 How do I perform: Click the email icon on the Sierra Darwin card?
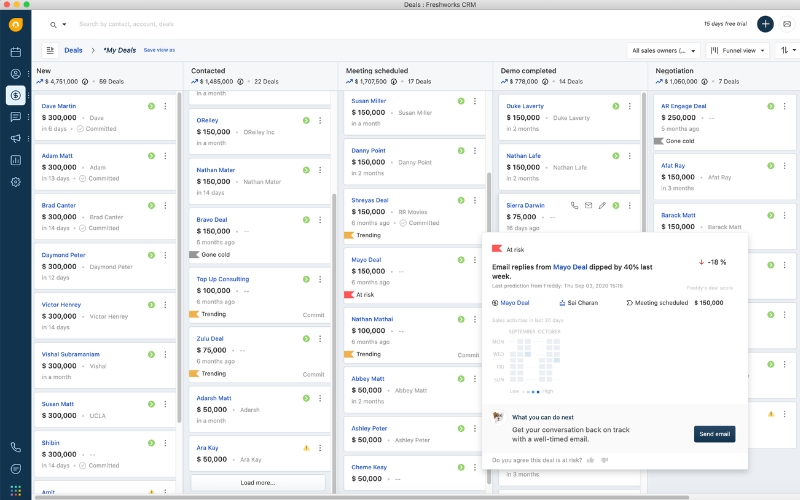click(x=588, y=205)
